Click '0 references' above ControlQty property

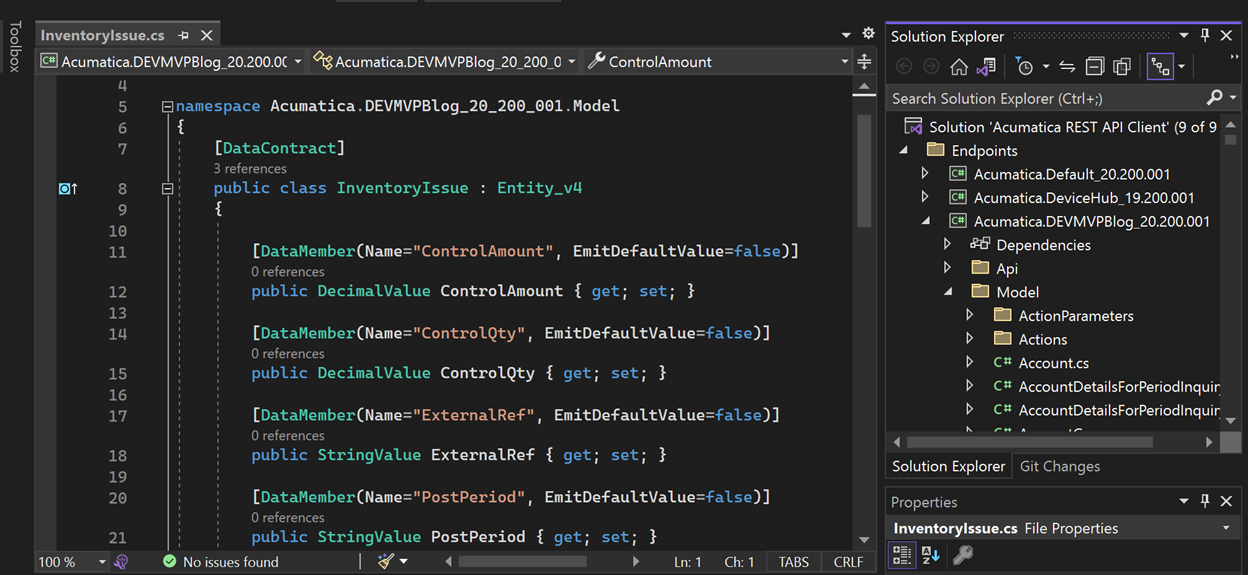pyautogui.click(x=288, y=354)
